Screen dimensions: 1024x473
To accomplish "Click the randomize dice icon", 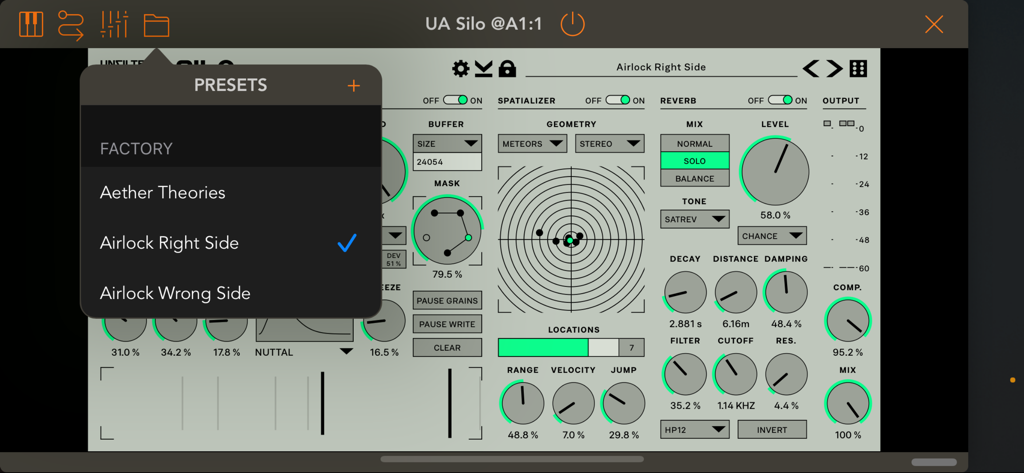I will (x=859, y=68).
